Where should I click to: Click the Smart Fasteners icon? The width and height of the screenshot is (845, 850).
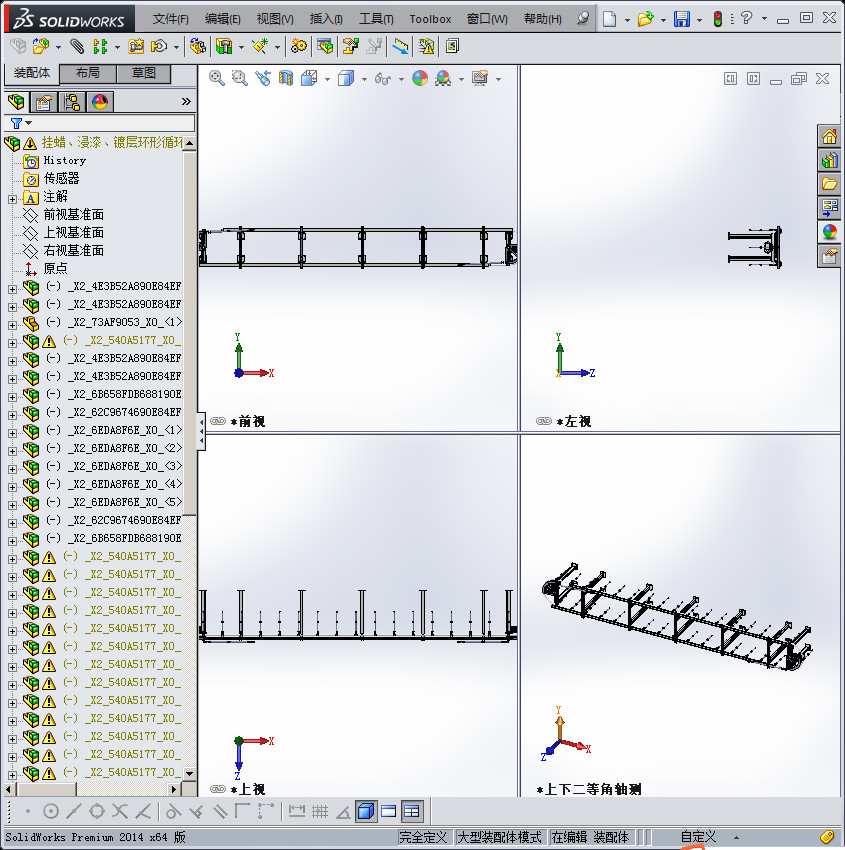pyautogui.click(x=136, y=46)
